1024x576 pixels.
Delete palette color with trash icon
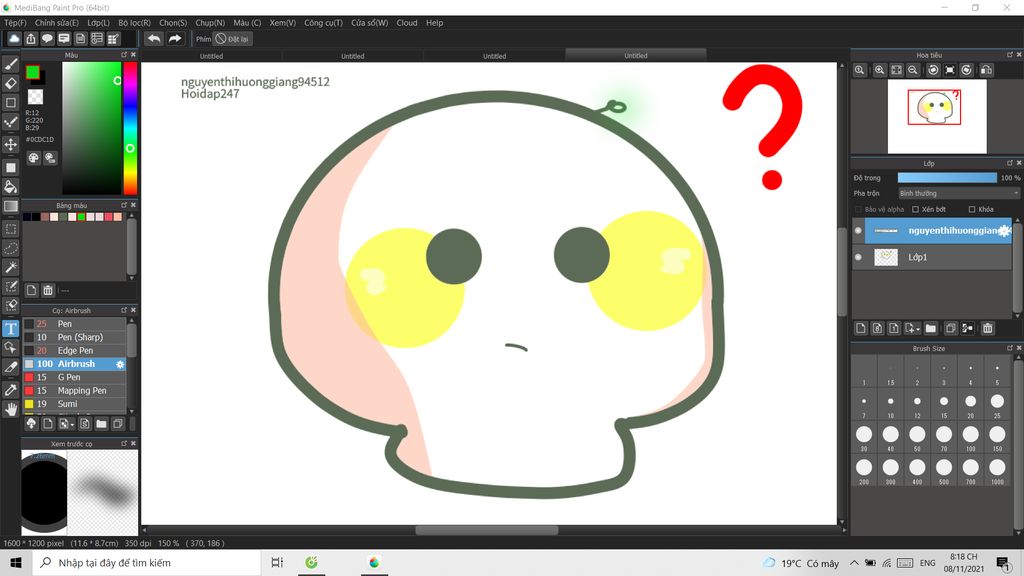coord(48,290)
